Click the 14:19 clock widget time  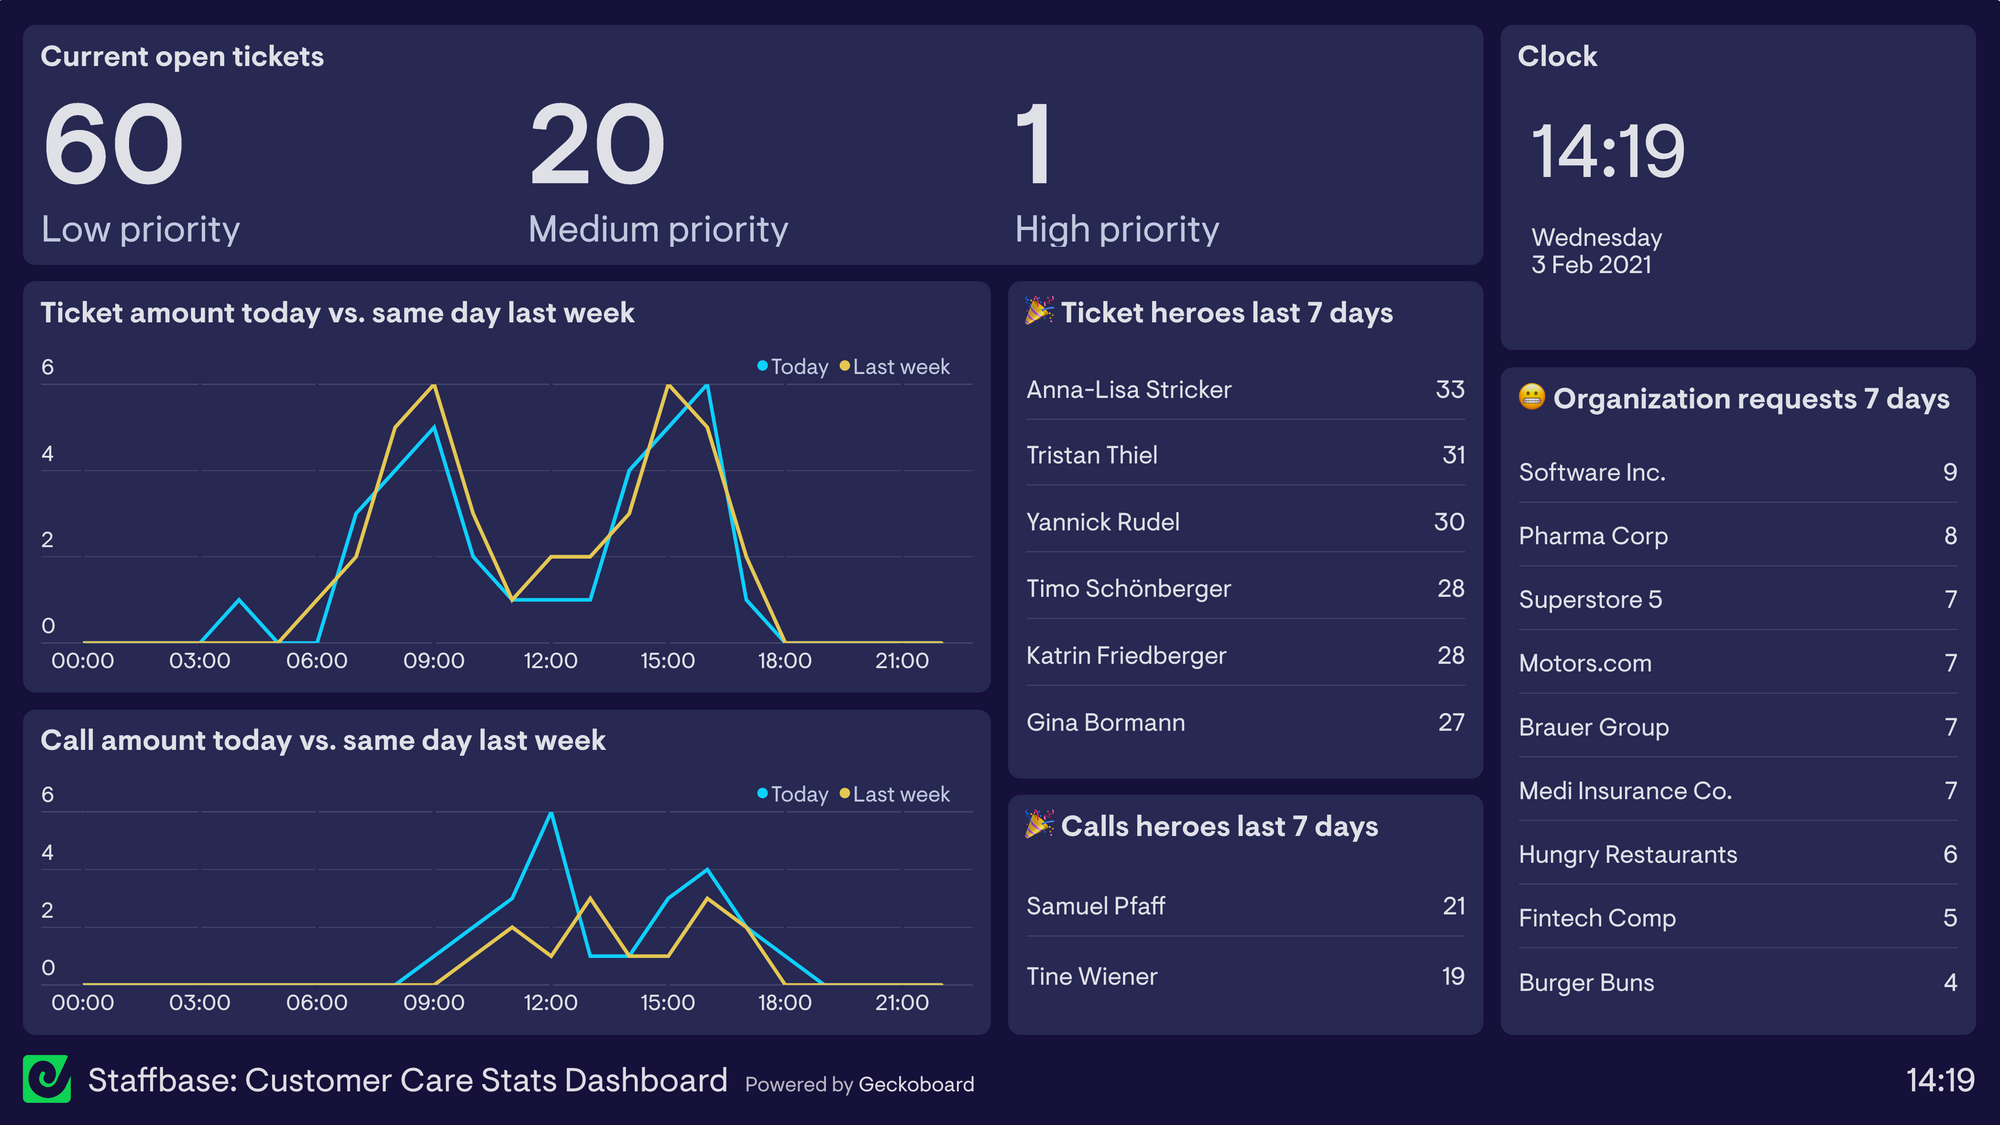coord(1608,152)
